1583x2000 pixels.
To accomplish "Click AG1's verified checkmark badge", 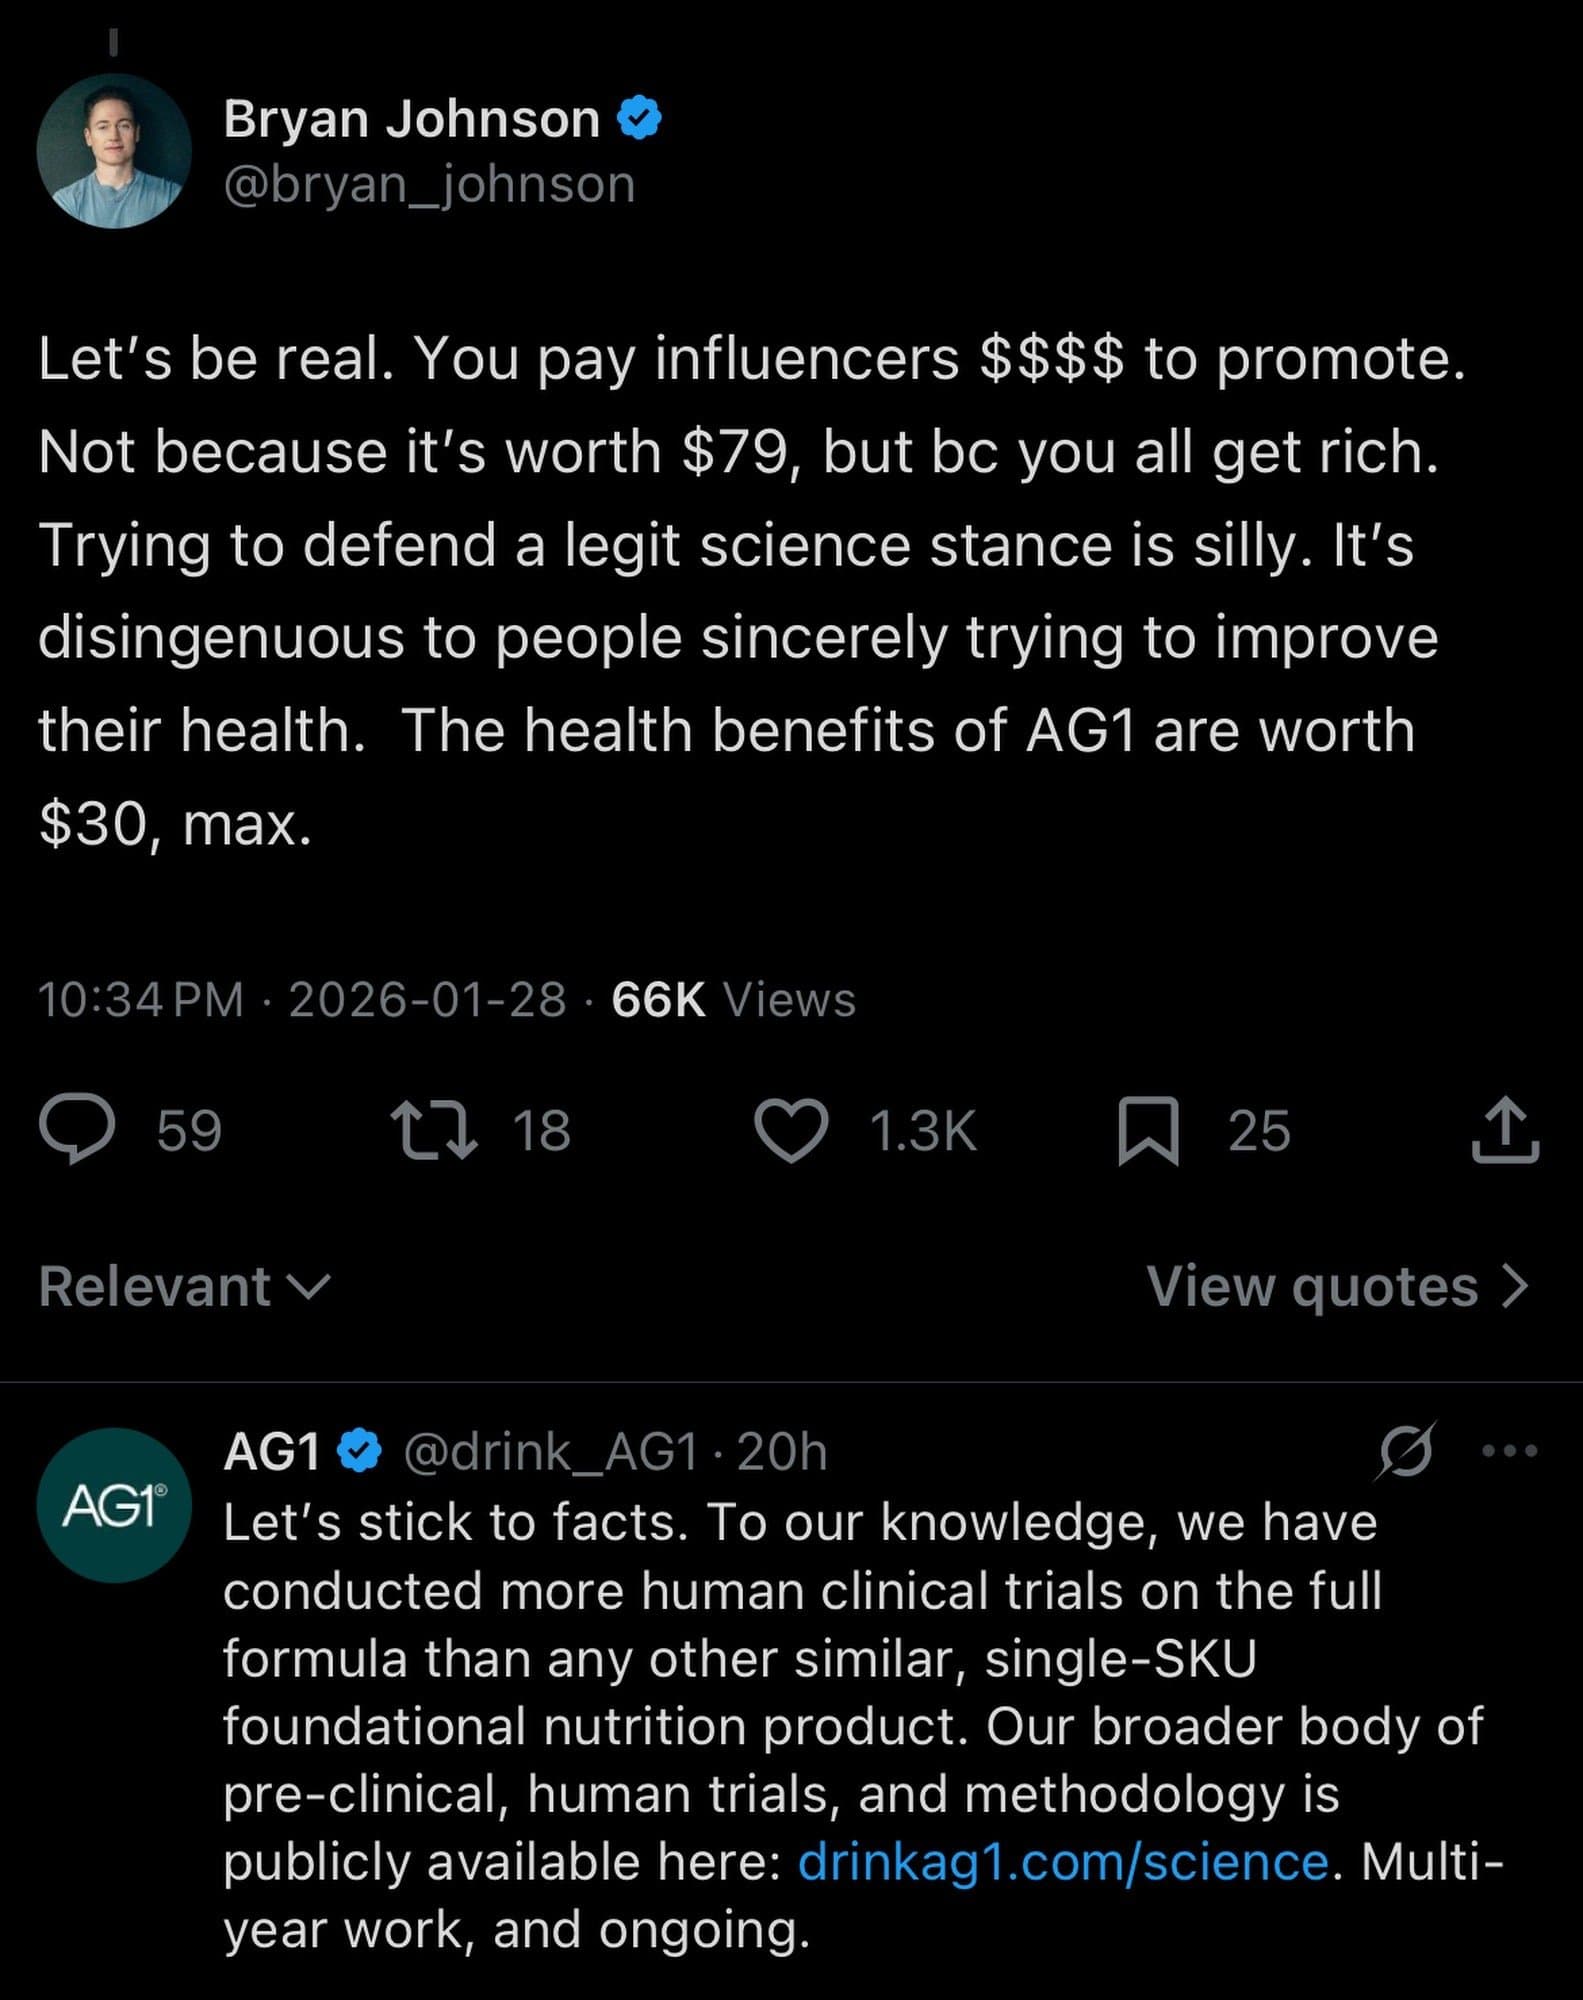I will tap(360, 1451).
